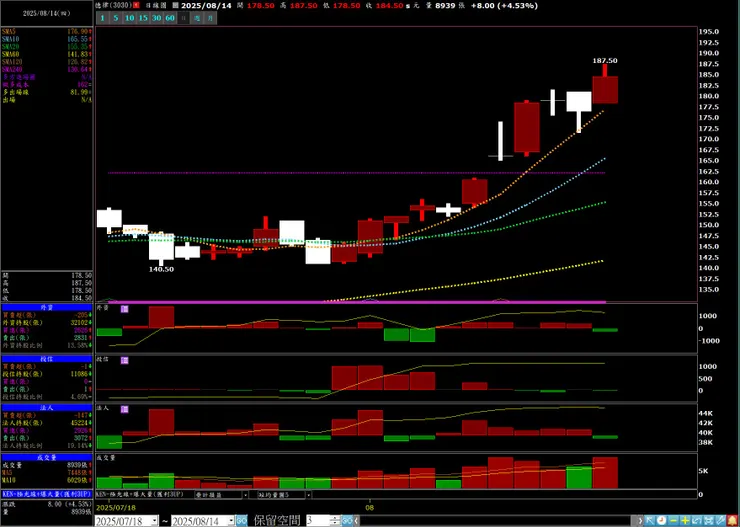Click the SMA120 row in legend
Viewport: 740px width, 527px height.
click(47, 62)
